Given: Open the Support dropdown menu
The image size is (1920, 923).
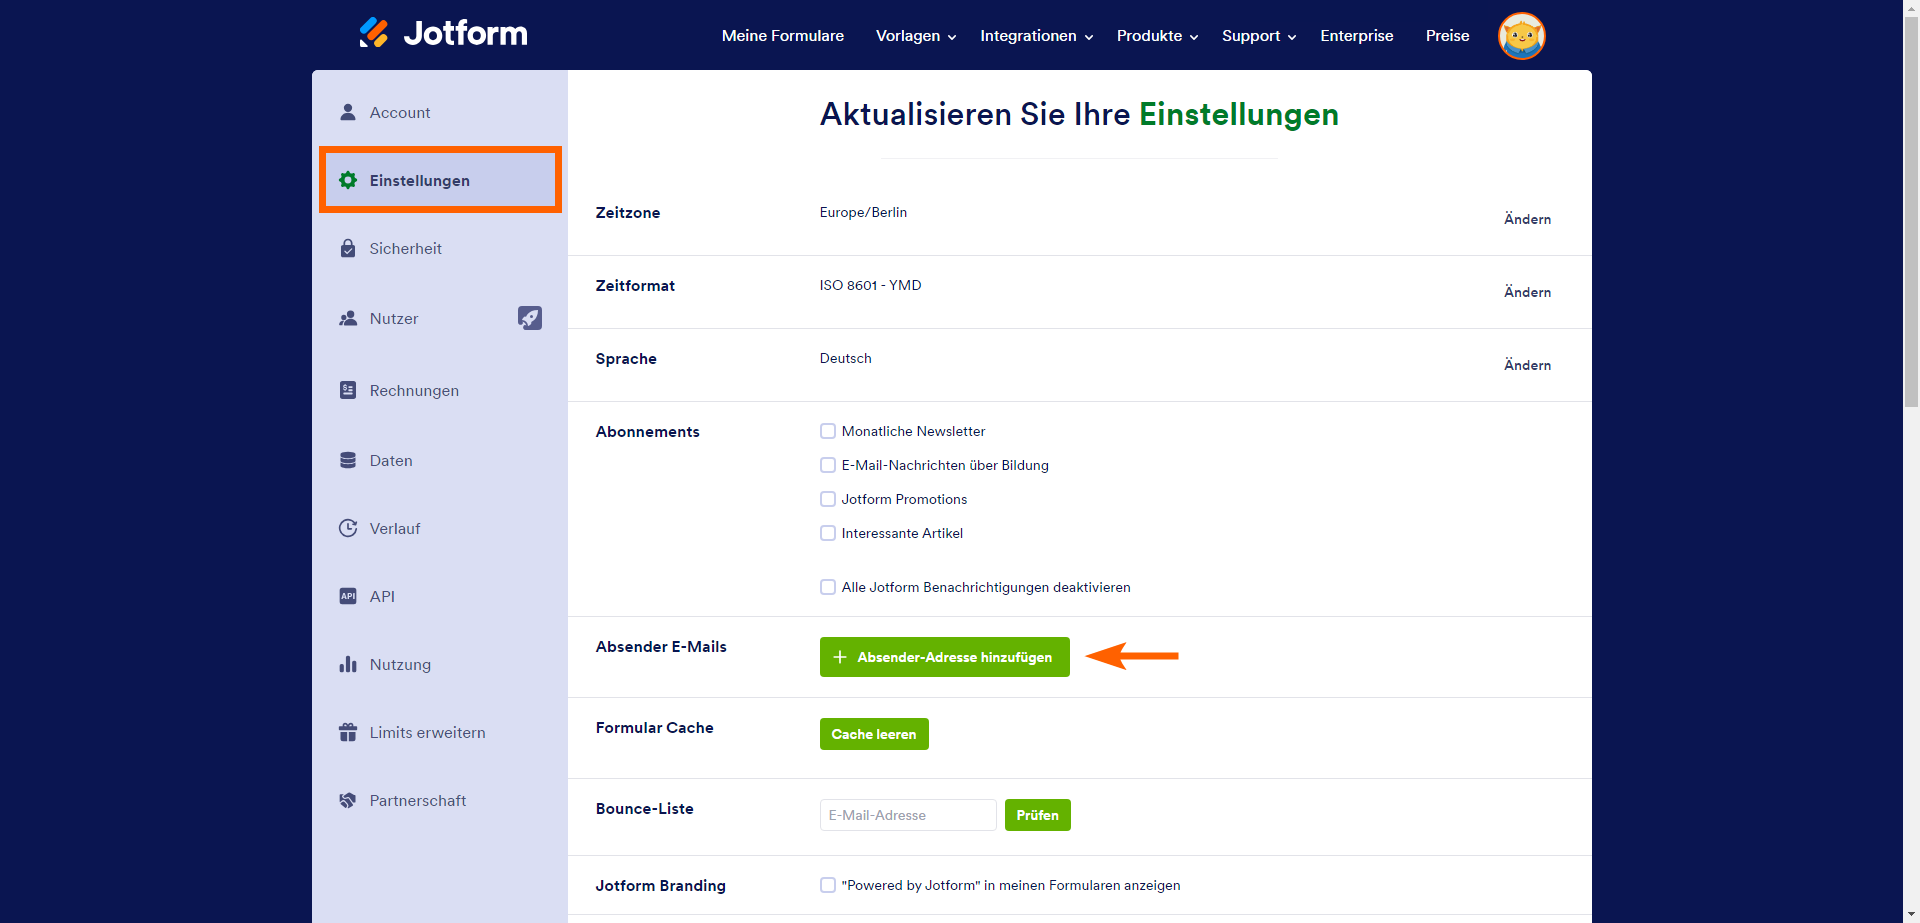Looking at the screenshot, I should click(1260, 36).
